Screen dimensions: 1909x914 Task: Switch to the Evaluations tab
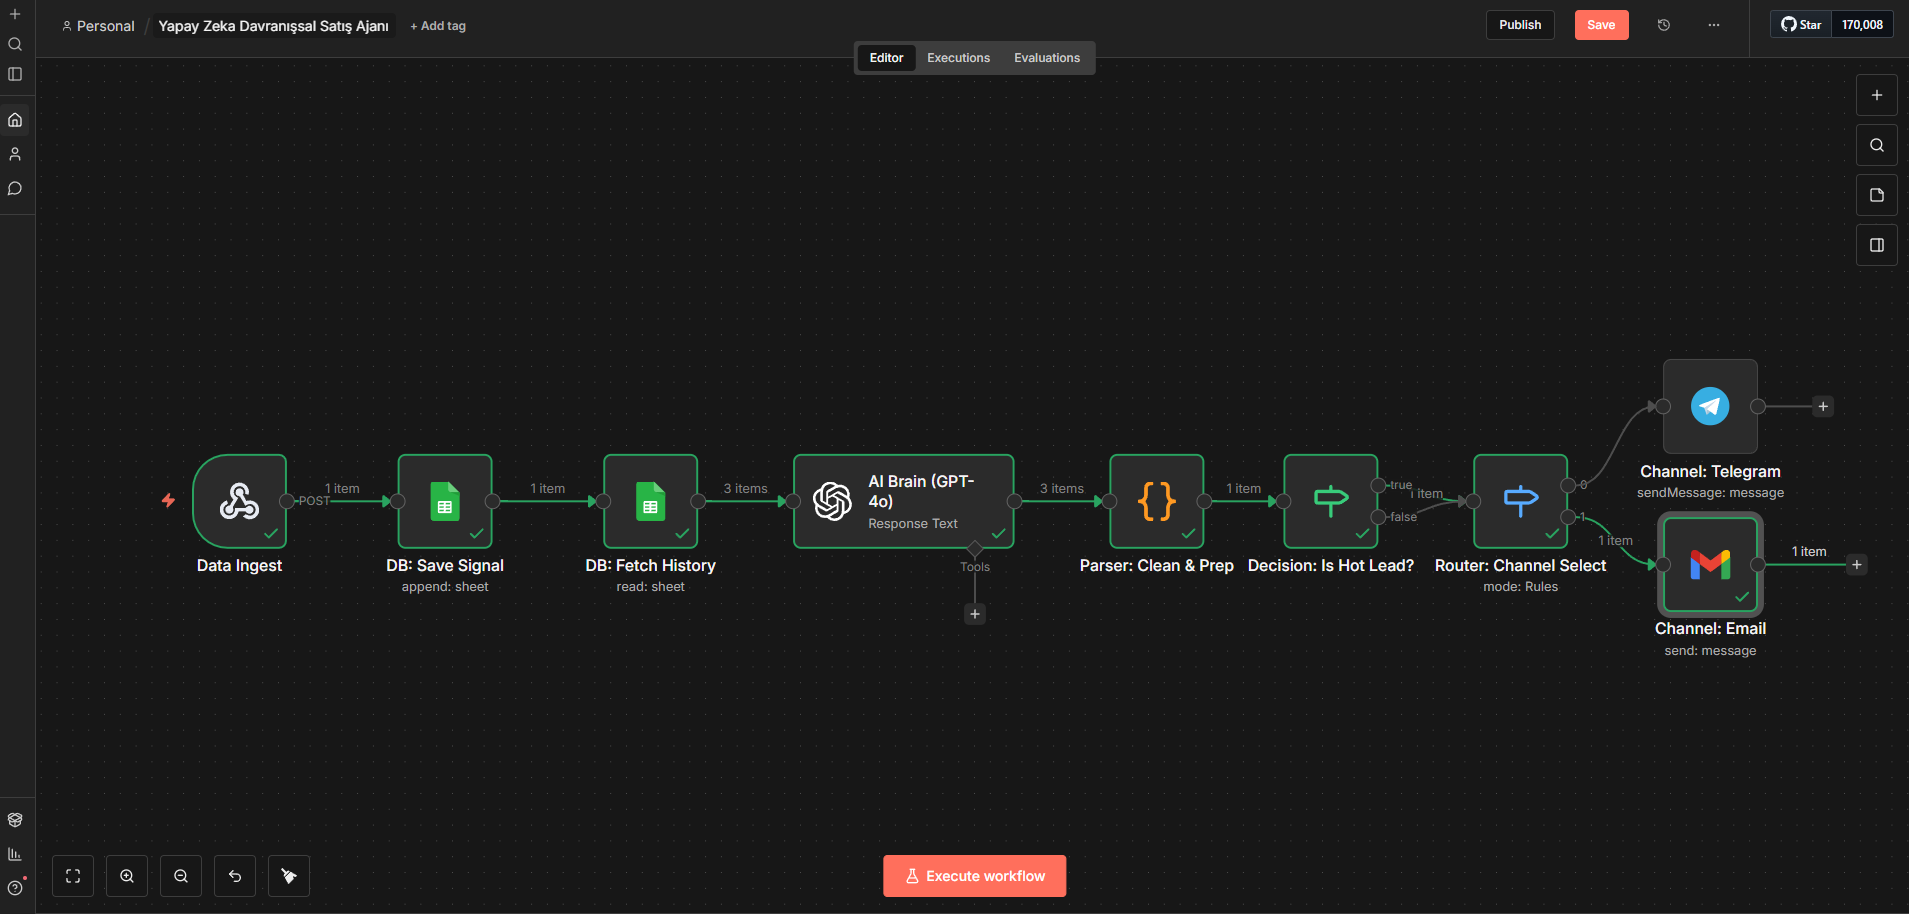(x=1047, y=58)
